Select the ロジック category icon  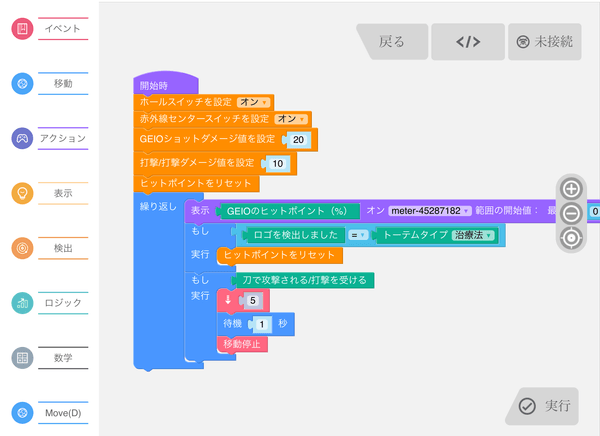[x=22, y=302]
